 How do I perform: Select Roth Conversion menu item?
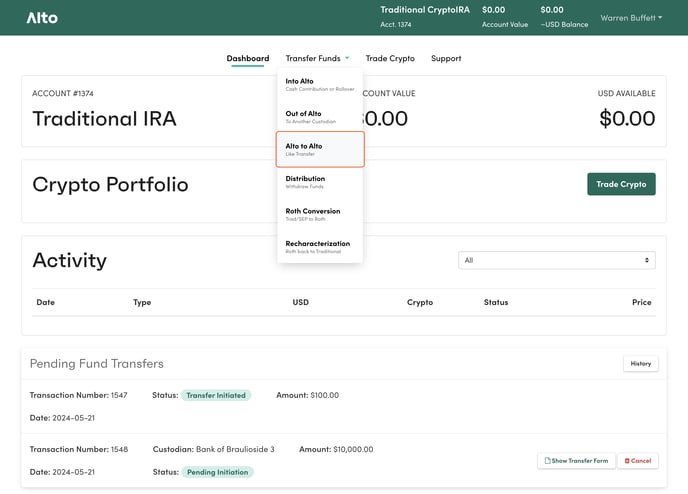pos(320,215)
